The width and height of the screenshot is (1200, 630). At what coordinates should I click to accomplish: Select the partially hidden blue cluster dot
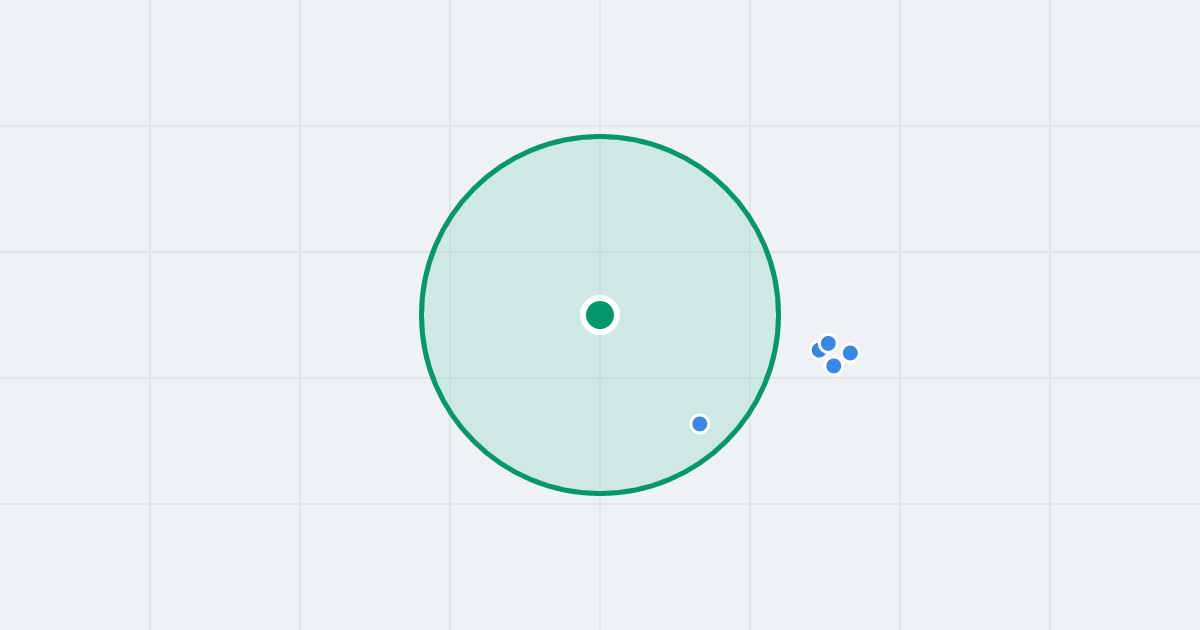pyautogui.click(x=815, y=350)
